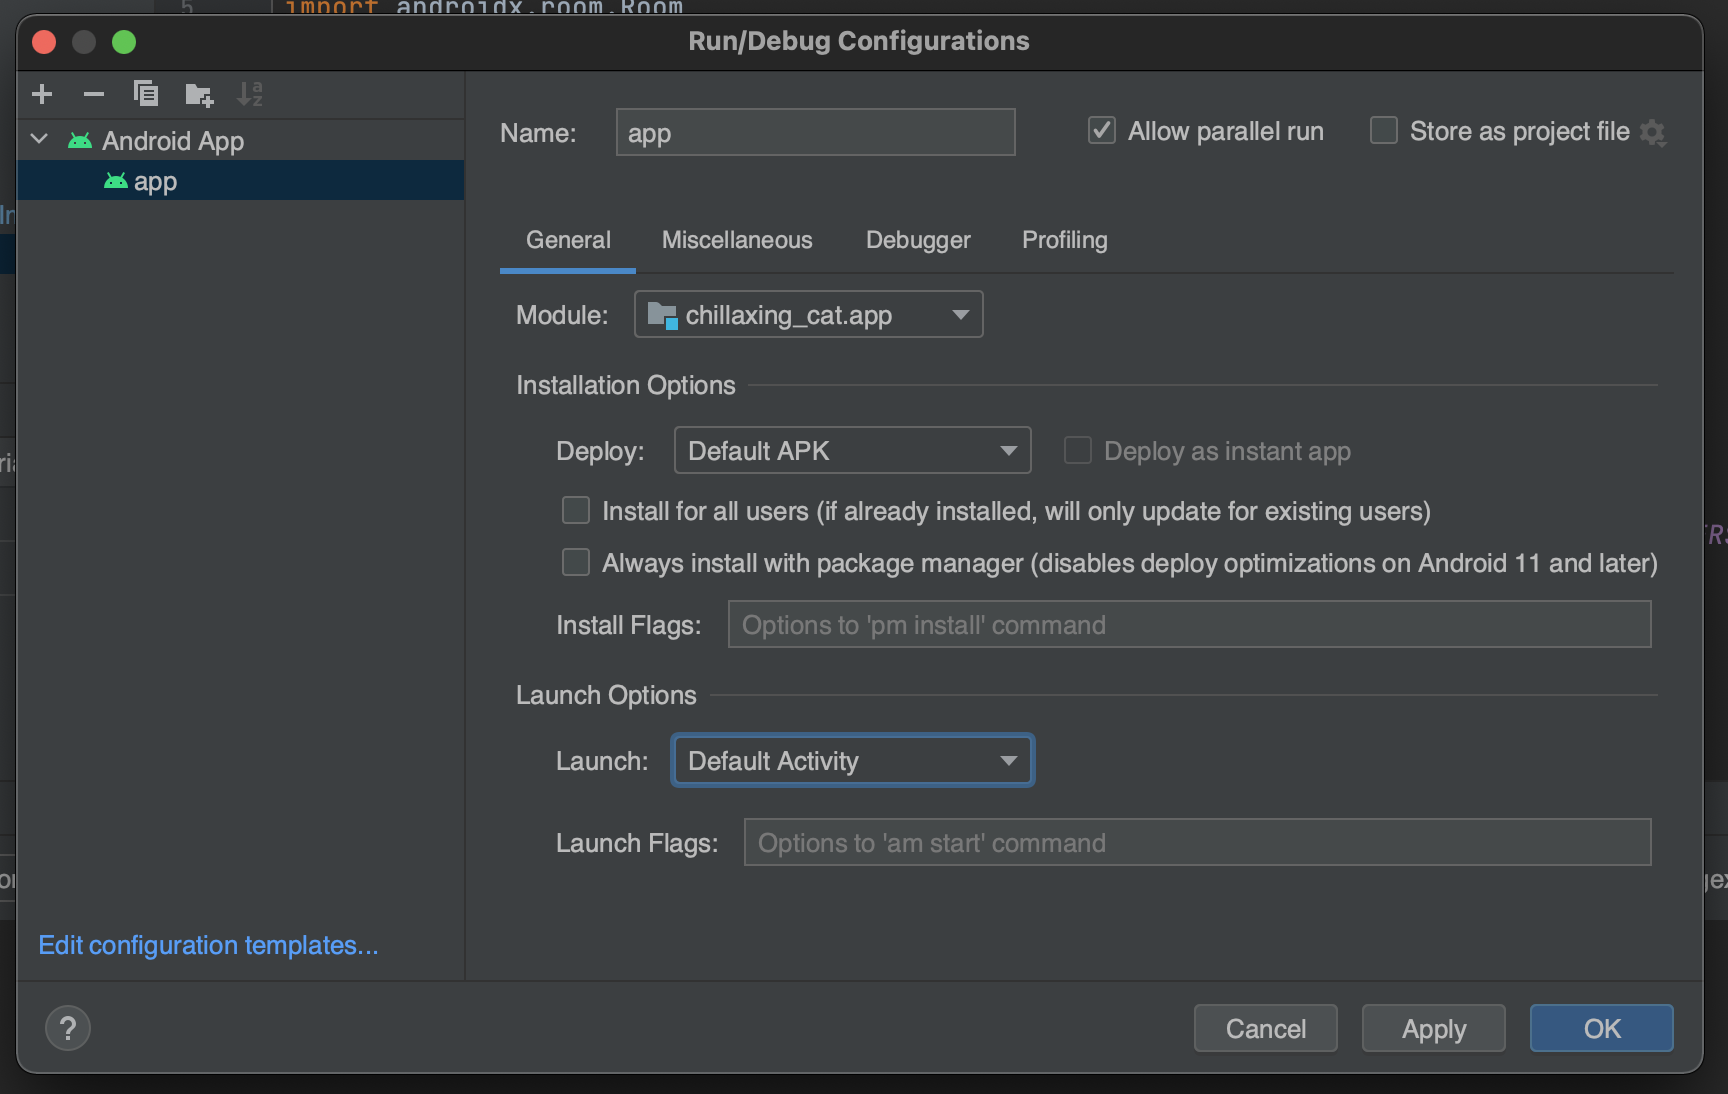The width and height of the screenshot is (1728, 1094).
Task: Toggle the Allow parallel run checkbox
Action: [x=1102, y=130]
